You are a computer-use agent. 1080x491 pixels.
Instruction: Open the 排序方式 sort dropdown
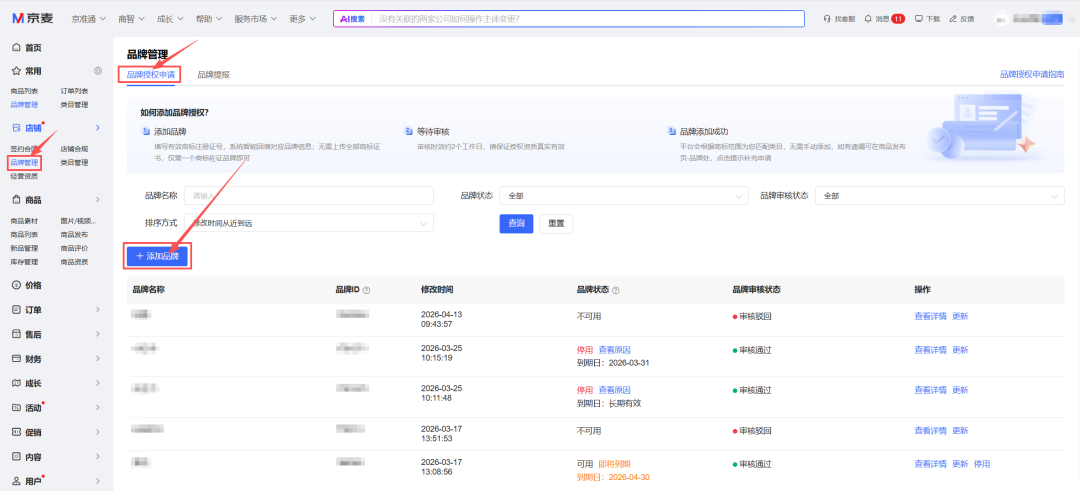309,223
